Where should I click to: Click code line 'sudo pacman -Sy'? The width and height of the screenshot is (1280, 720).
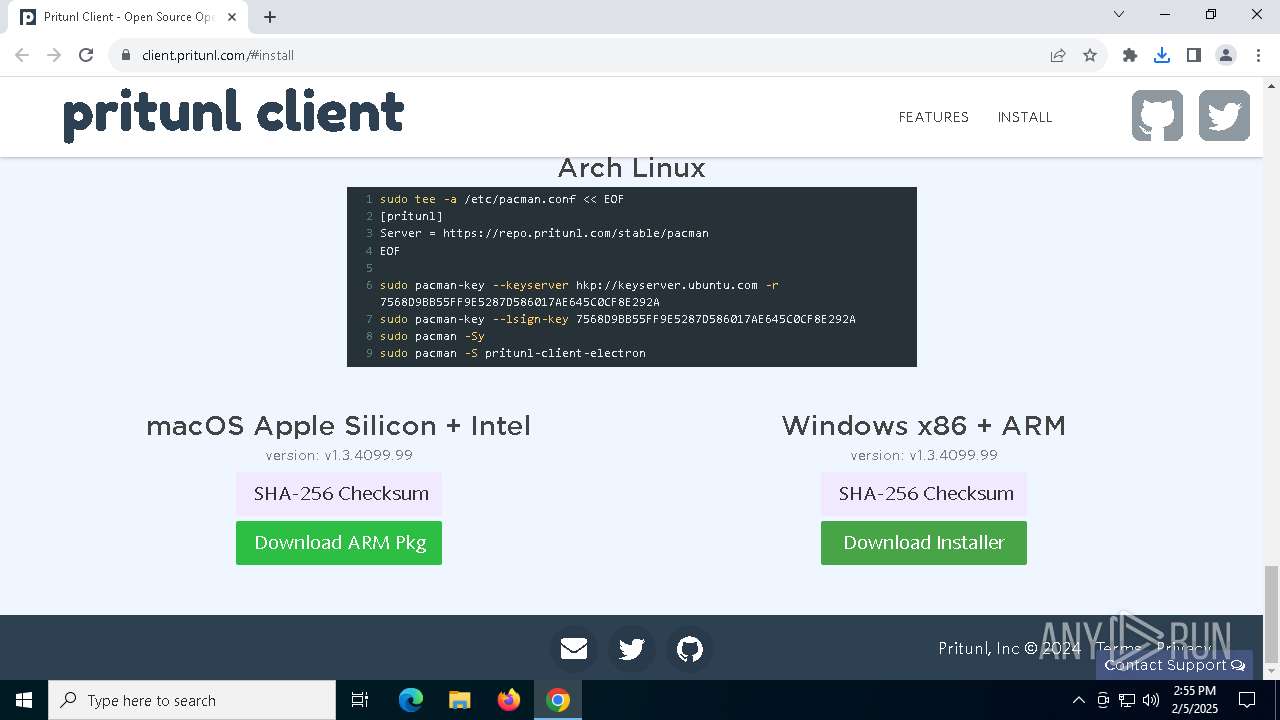pyautogui.click(x=432, y=336)
